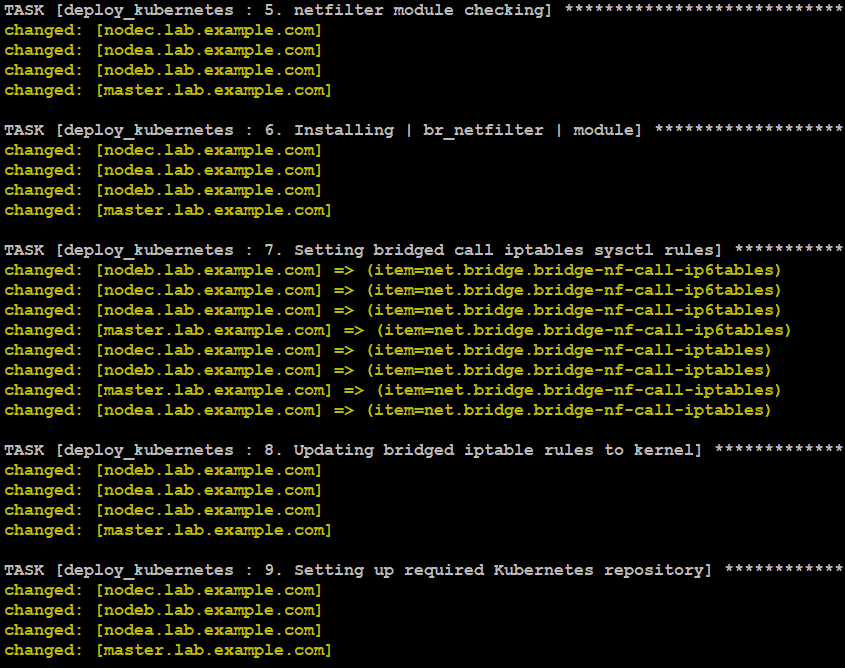This screenshot has height=668, width=845.
Task: Select nodec changed line under task 9
Action: click(x=163, y=590)
